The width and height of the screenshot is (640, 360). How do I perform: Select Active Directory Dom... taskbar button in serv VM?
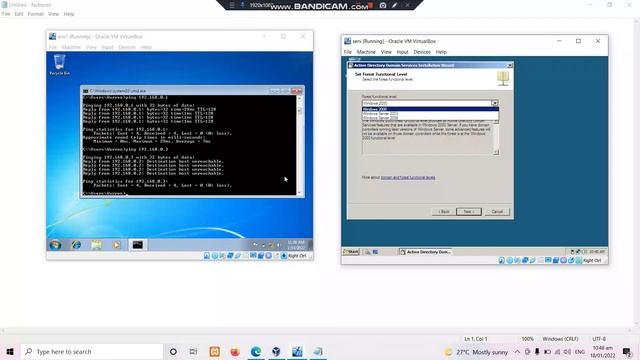click(425, 252)
